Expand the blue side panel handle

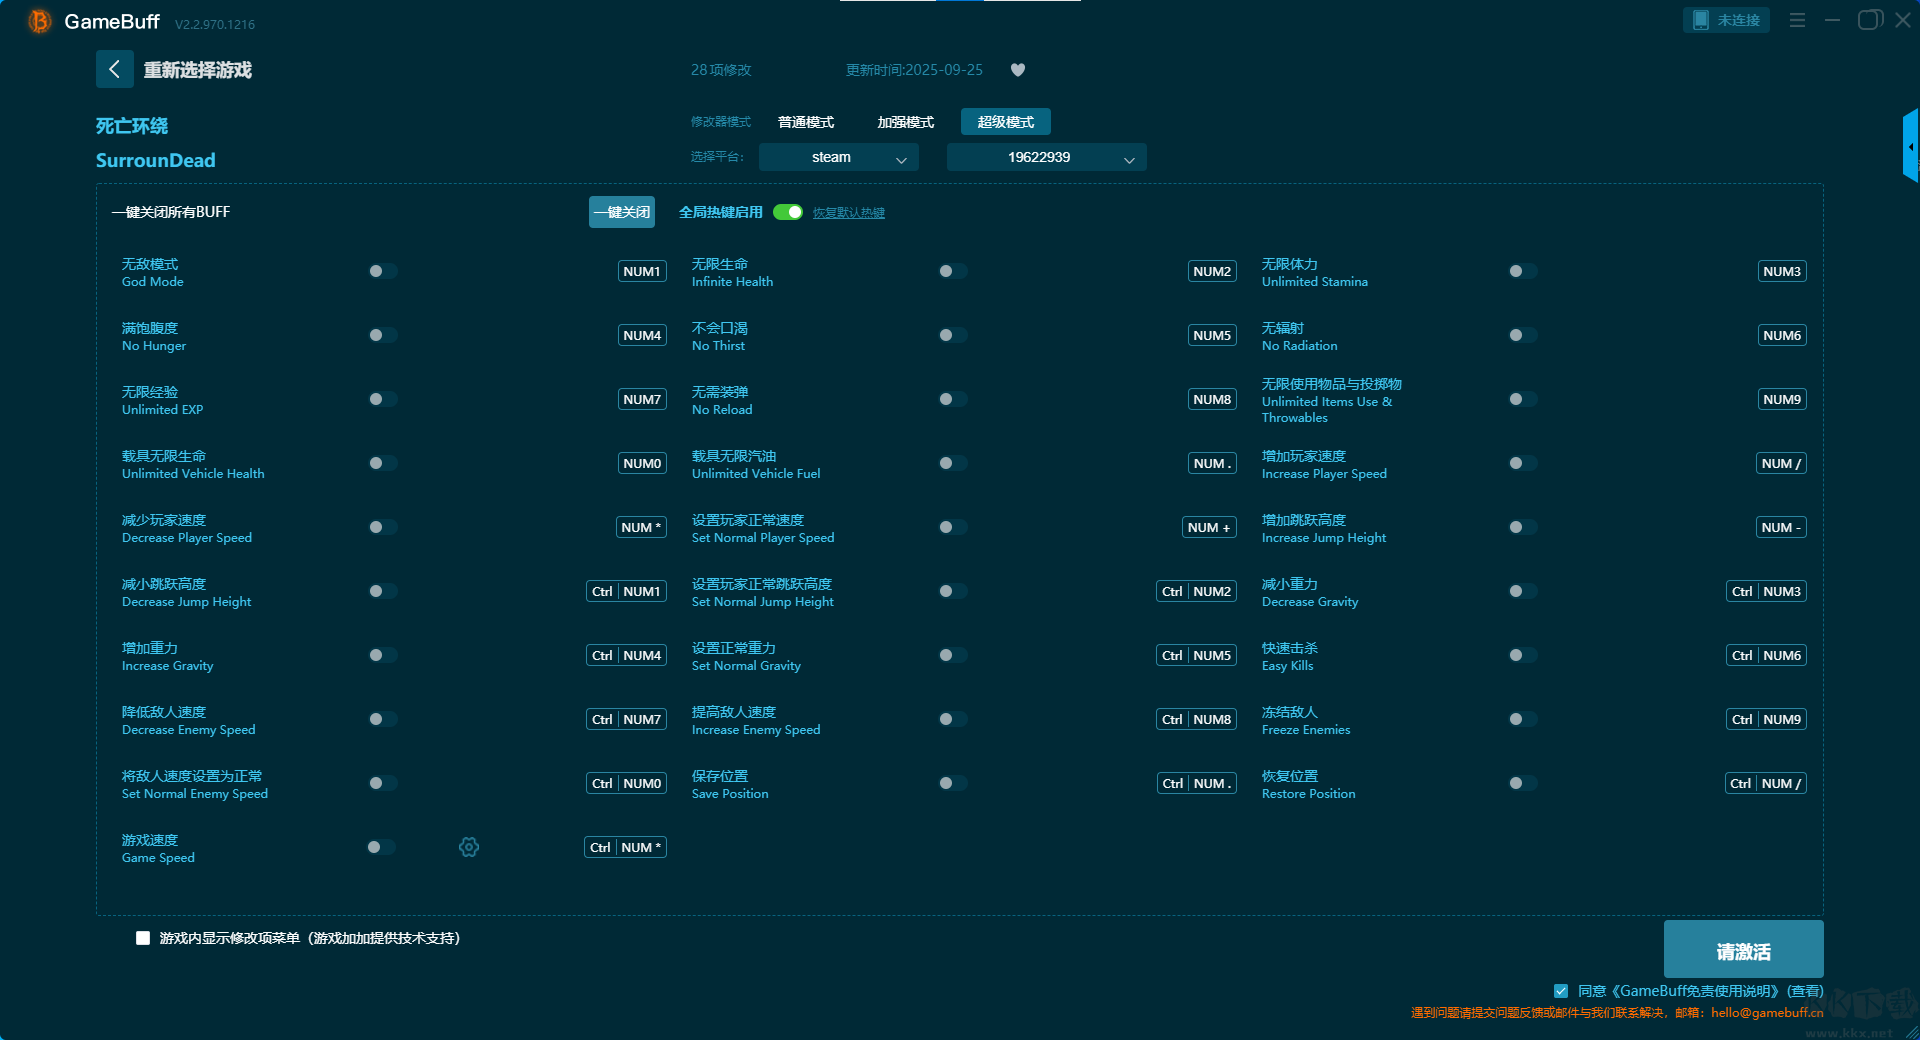pyautogui.click(x=1910, y=146)
